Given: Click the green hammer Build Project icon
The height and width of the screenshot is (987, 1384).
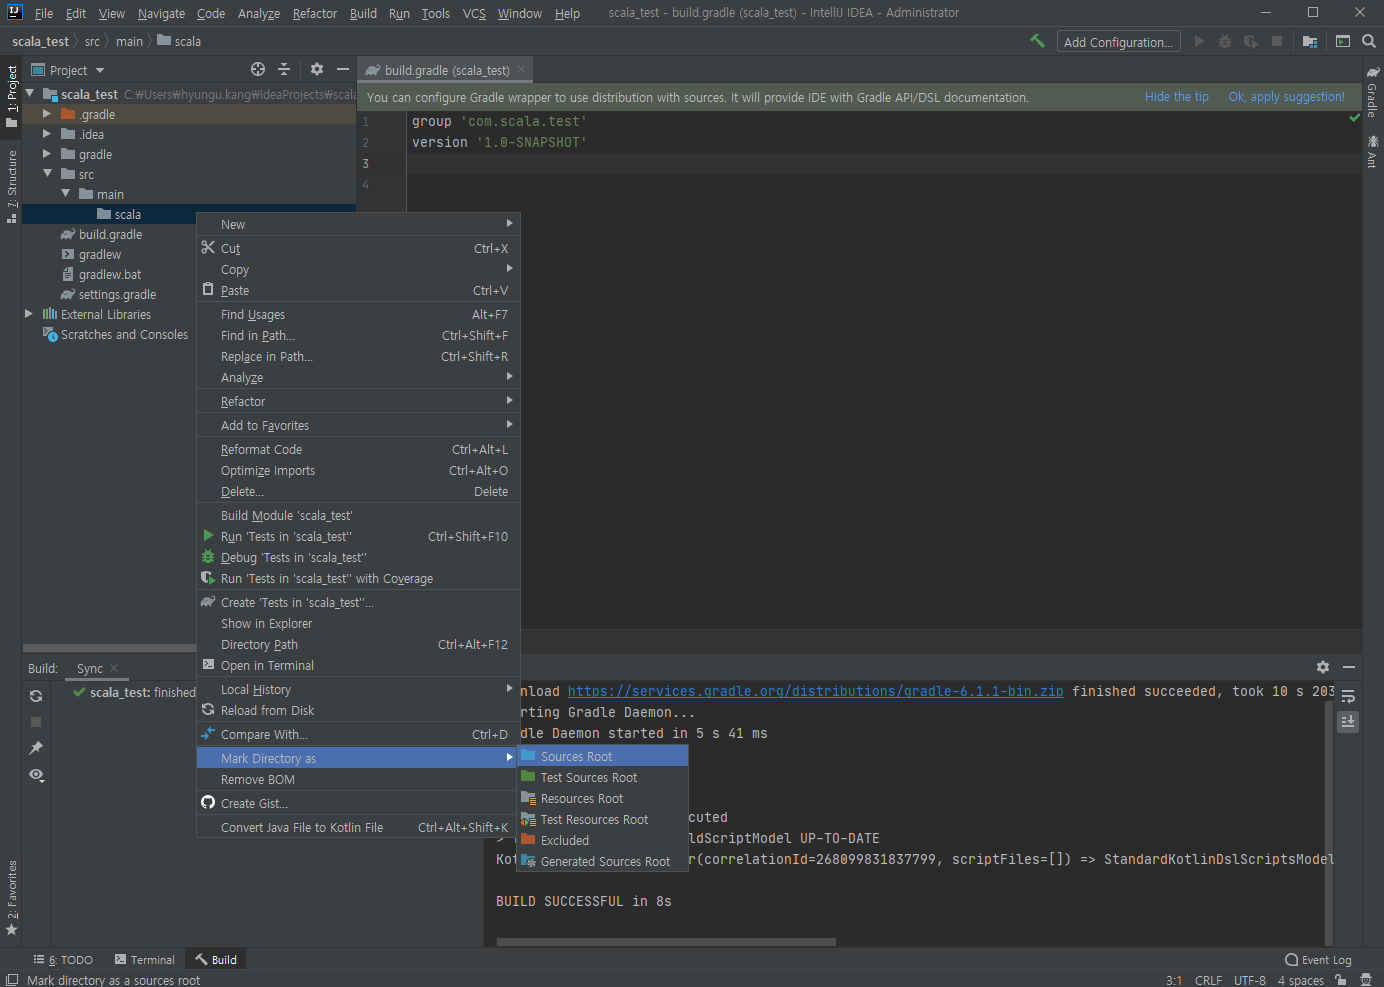Looking at the screenshot, I should (1037, 41).
